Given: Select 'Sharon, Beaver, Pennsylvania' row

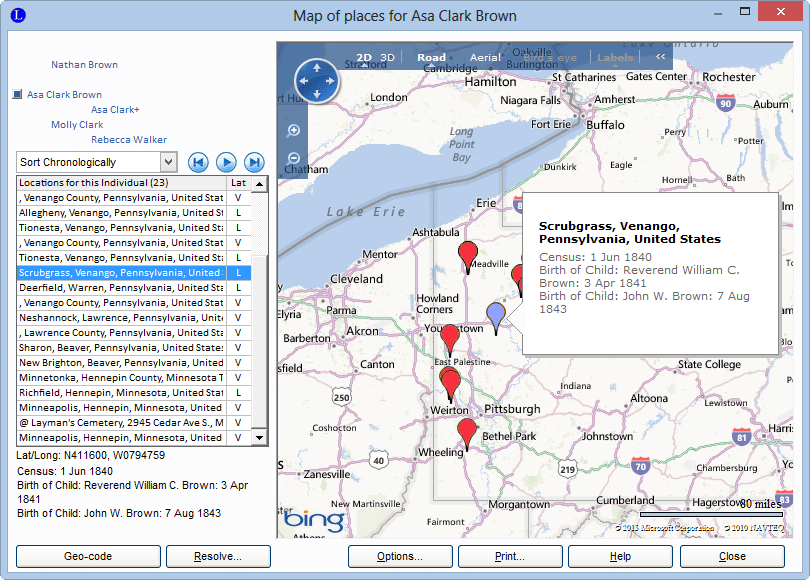Looking at the screenshot, I should click(134, 348).
